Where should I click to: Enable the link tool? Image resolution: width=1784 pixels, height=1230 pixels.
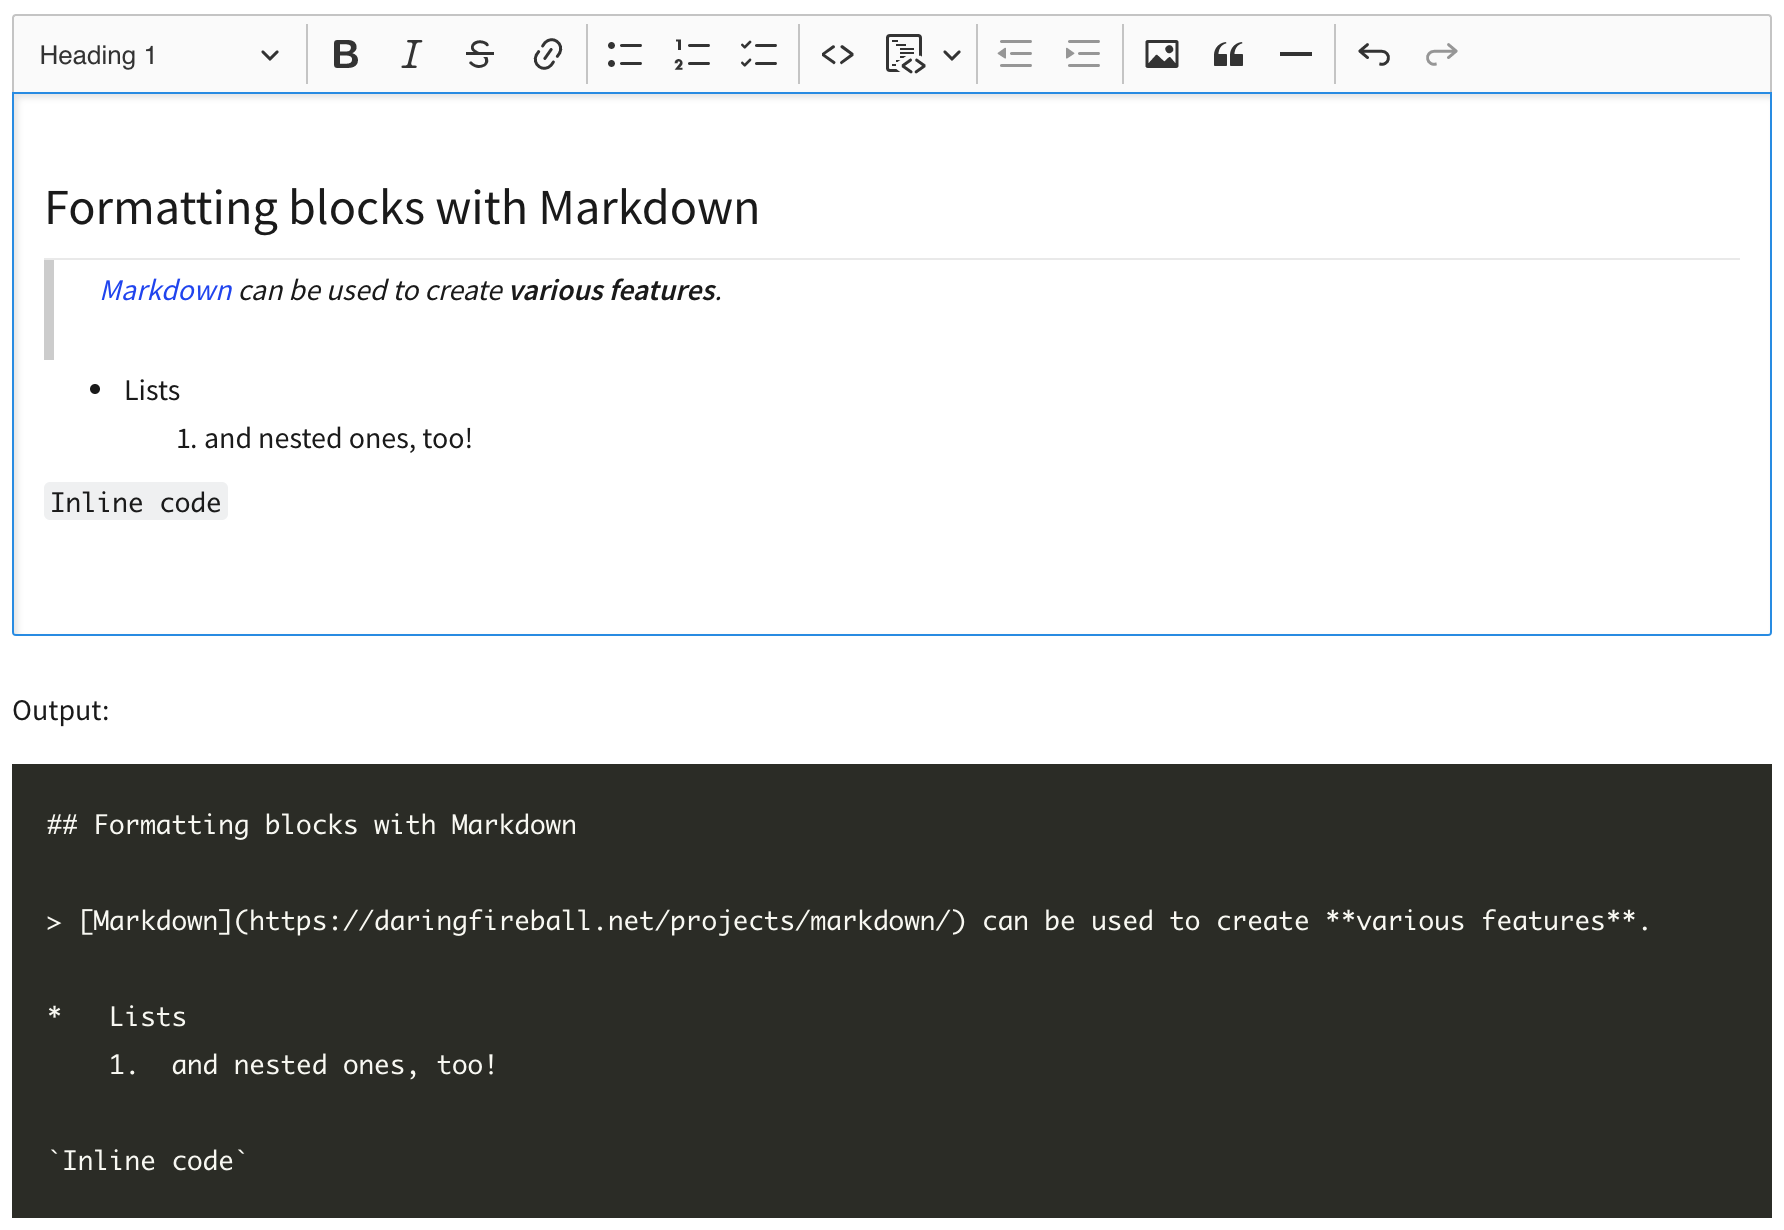point(547,55)
